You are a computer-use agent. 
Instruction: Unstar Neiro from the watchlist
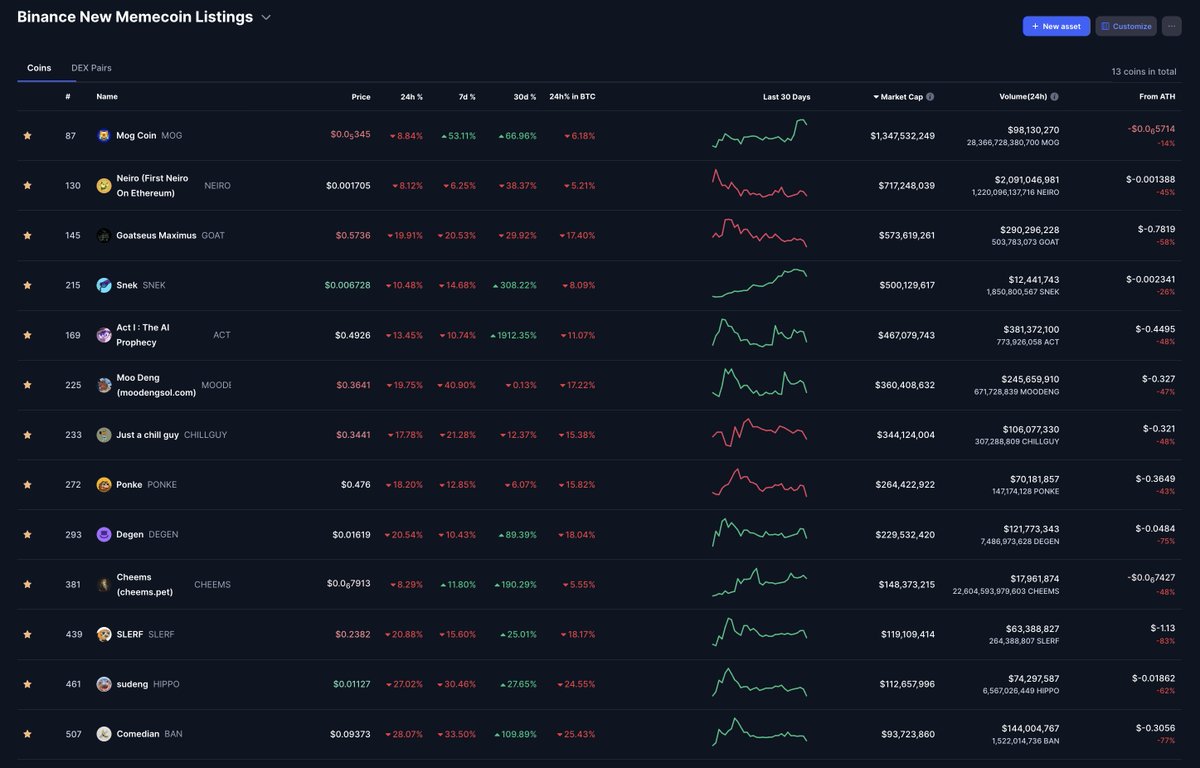(27, 185)
